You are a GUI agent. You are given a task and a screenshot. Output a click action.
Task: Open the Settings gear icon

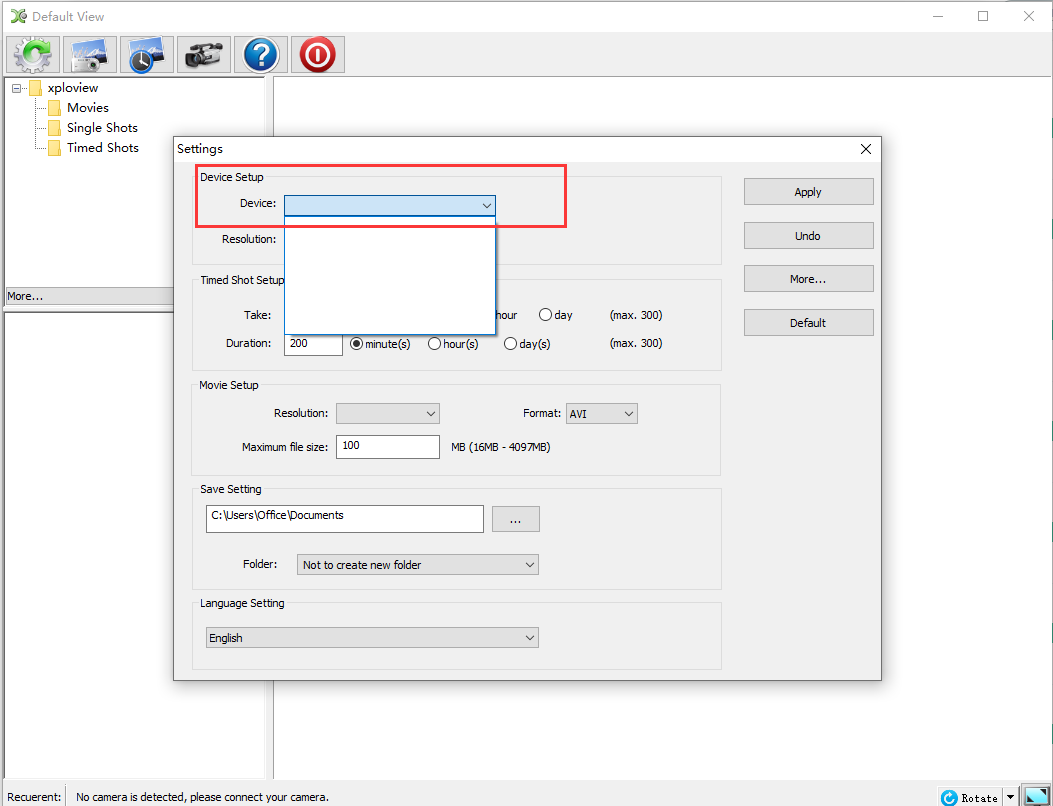point(32,54)
